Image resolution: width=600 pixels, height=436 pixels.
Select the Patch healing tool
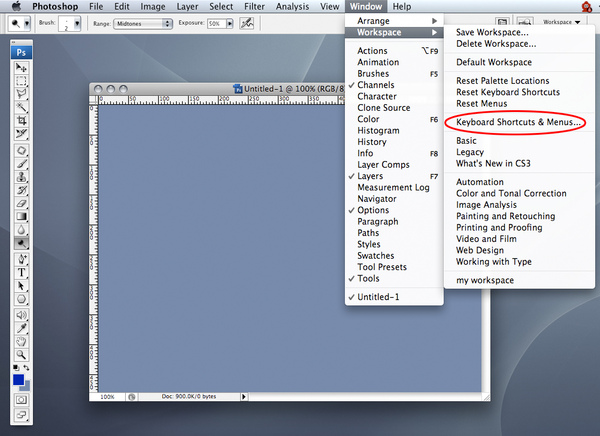pyautogui.click(x=21, y=150)
